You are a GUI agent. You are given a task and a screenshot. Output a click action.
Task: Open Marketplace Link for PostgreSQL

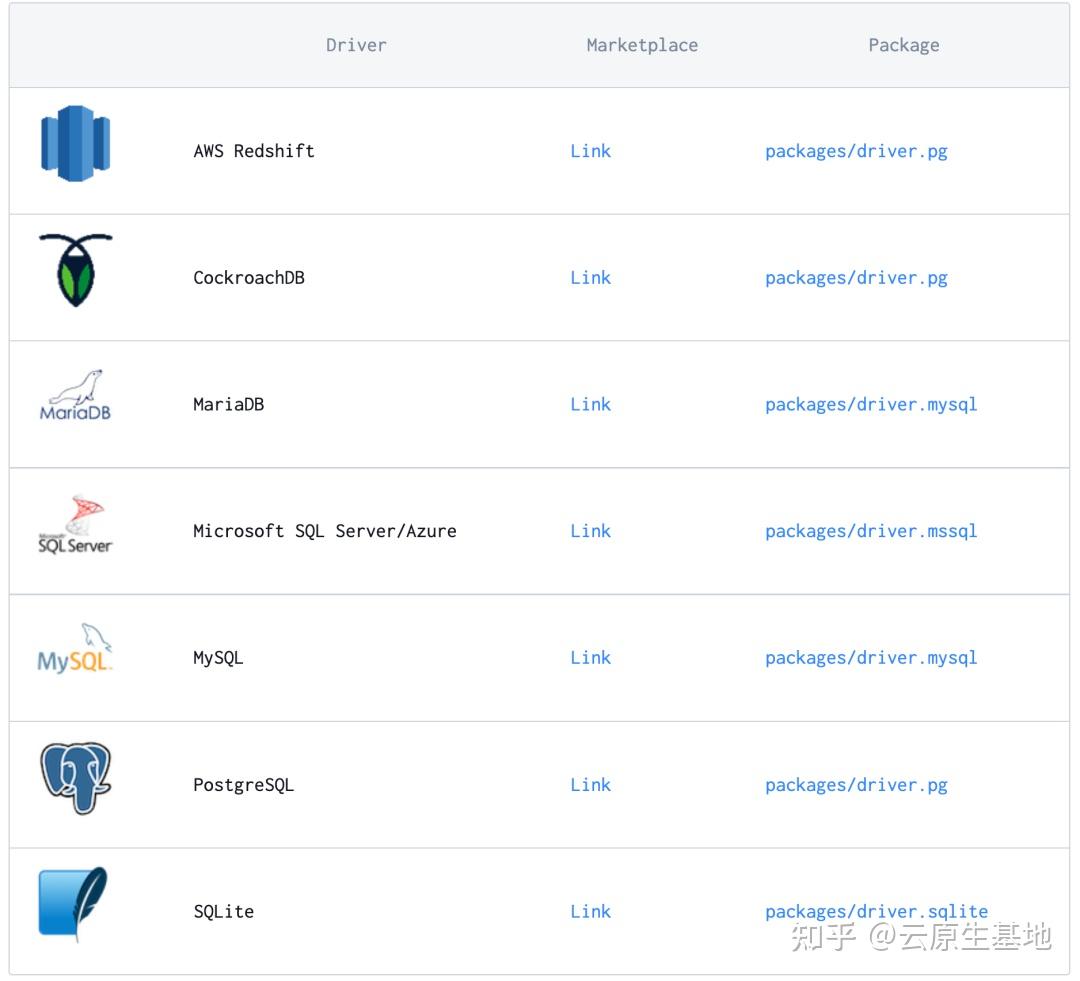click(590, 785)
